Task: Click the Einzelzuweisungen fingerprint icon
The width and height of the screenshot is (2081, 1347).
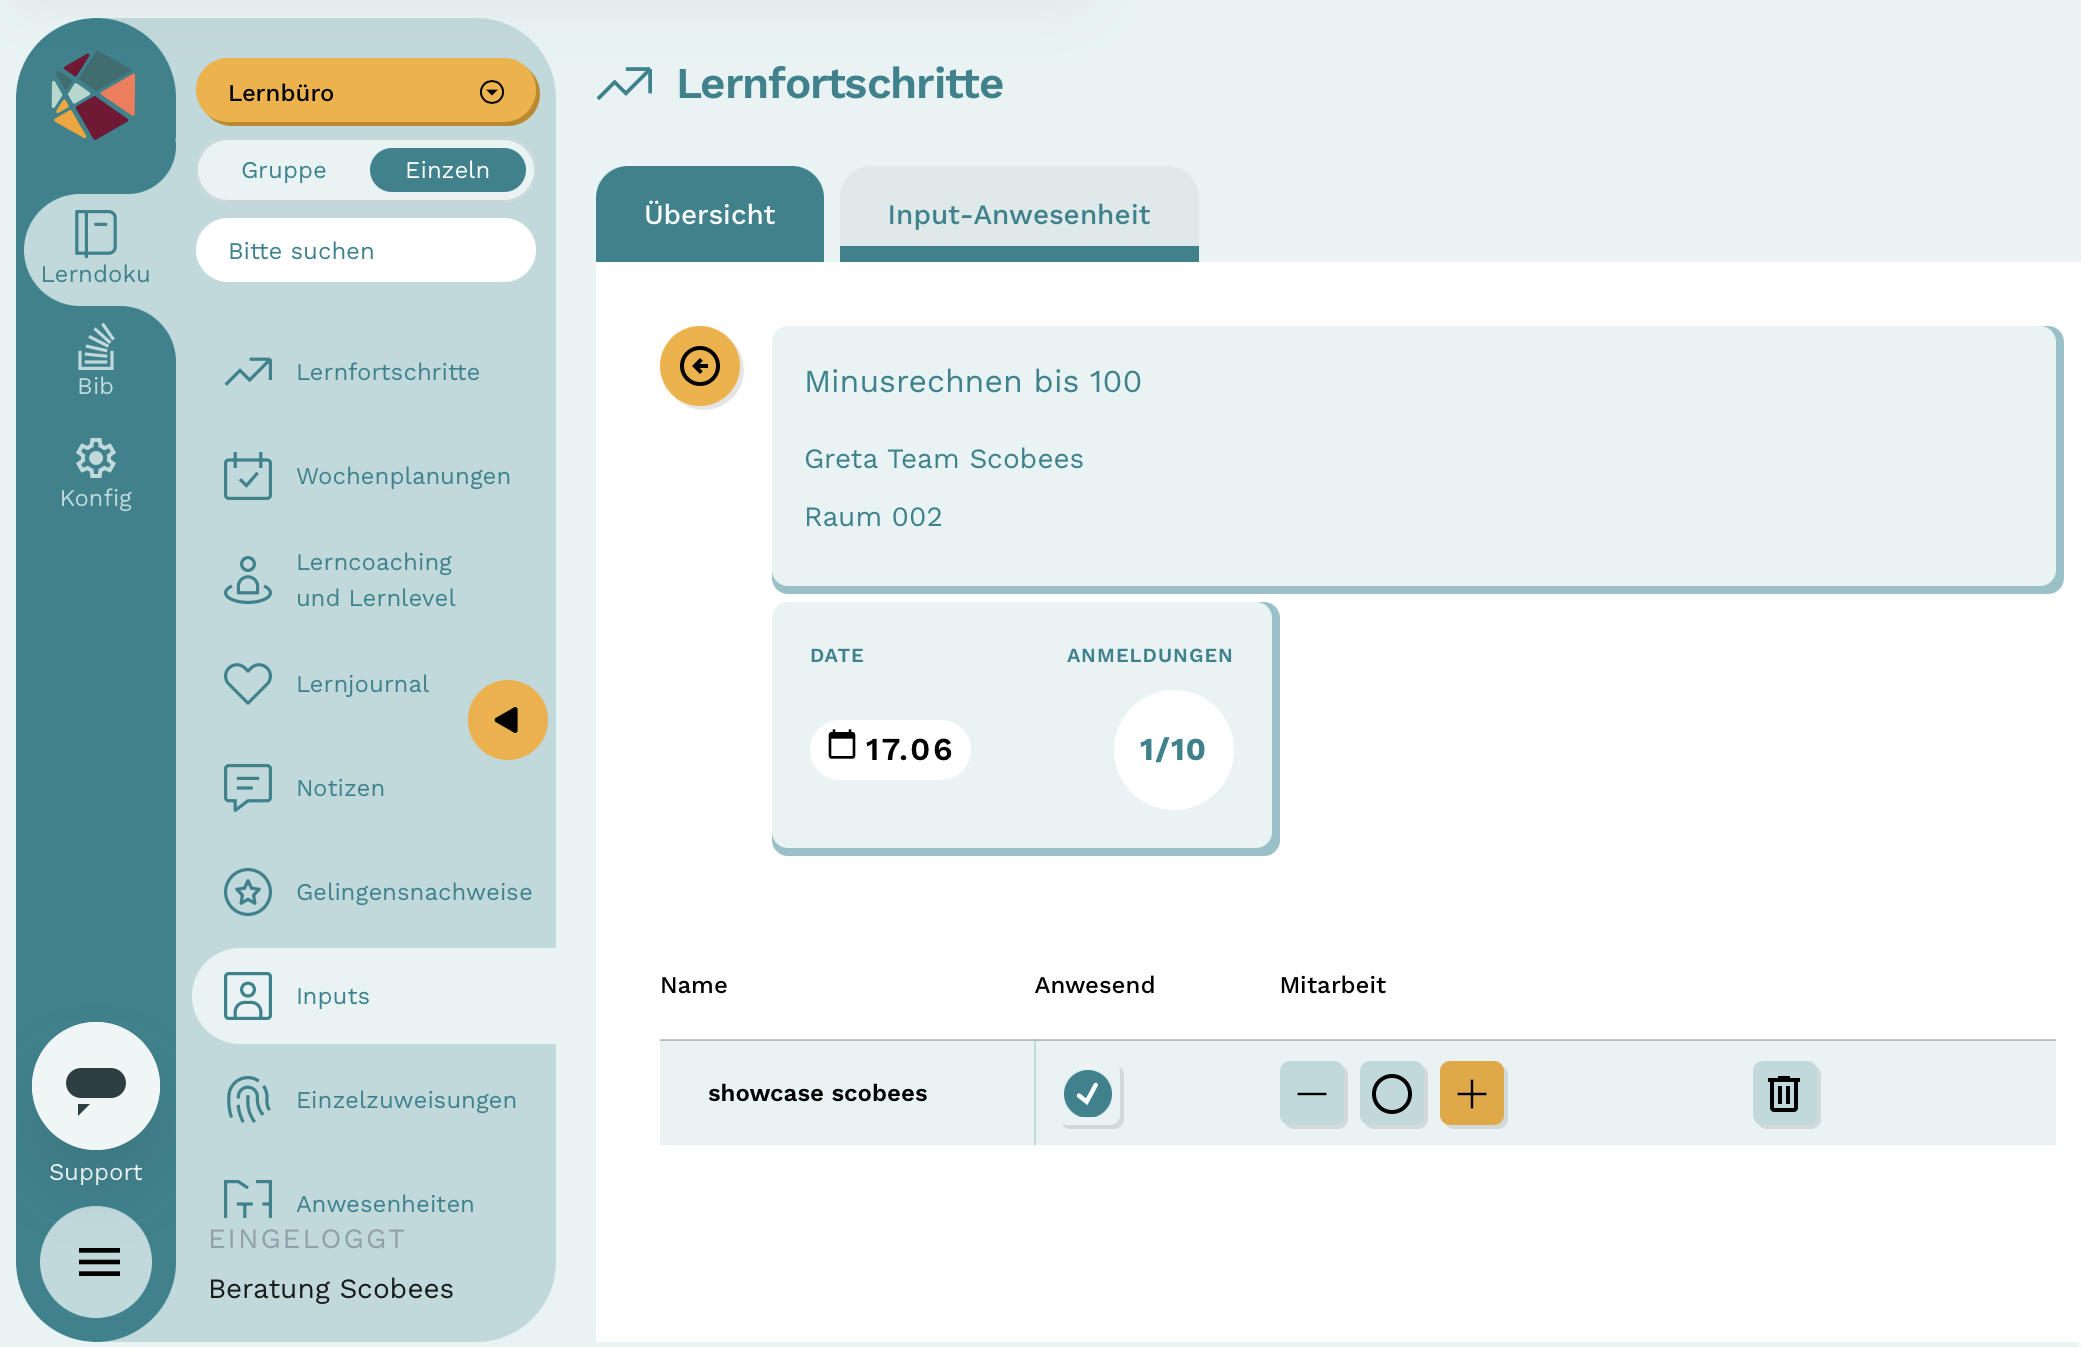Action: point(248,1100)
